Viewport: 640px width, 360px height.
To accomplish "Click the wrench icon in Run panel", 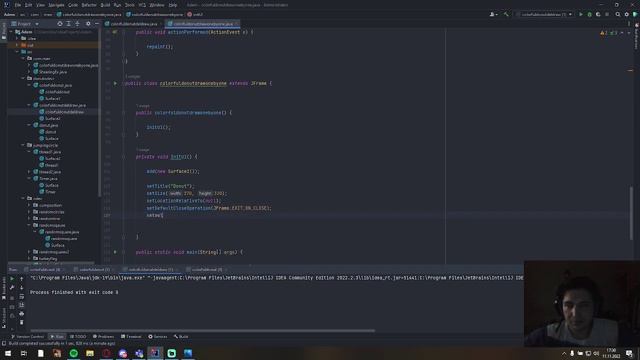I will 12,288.
